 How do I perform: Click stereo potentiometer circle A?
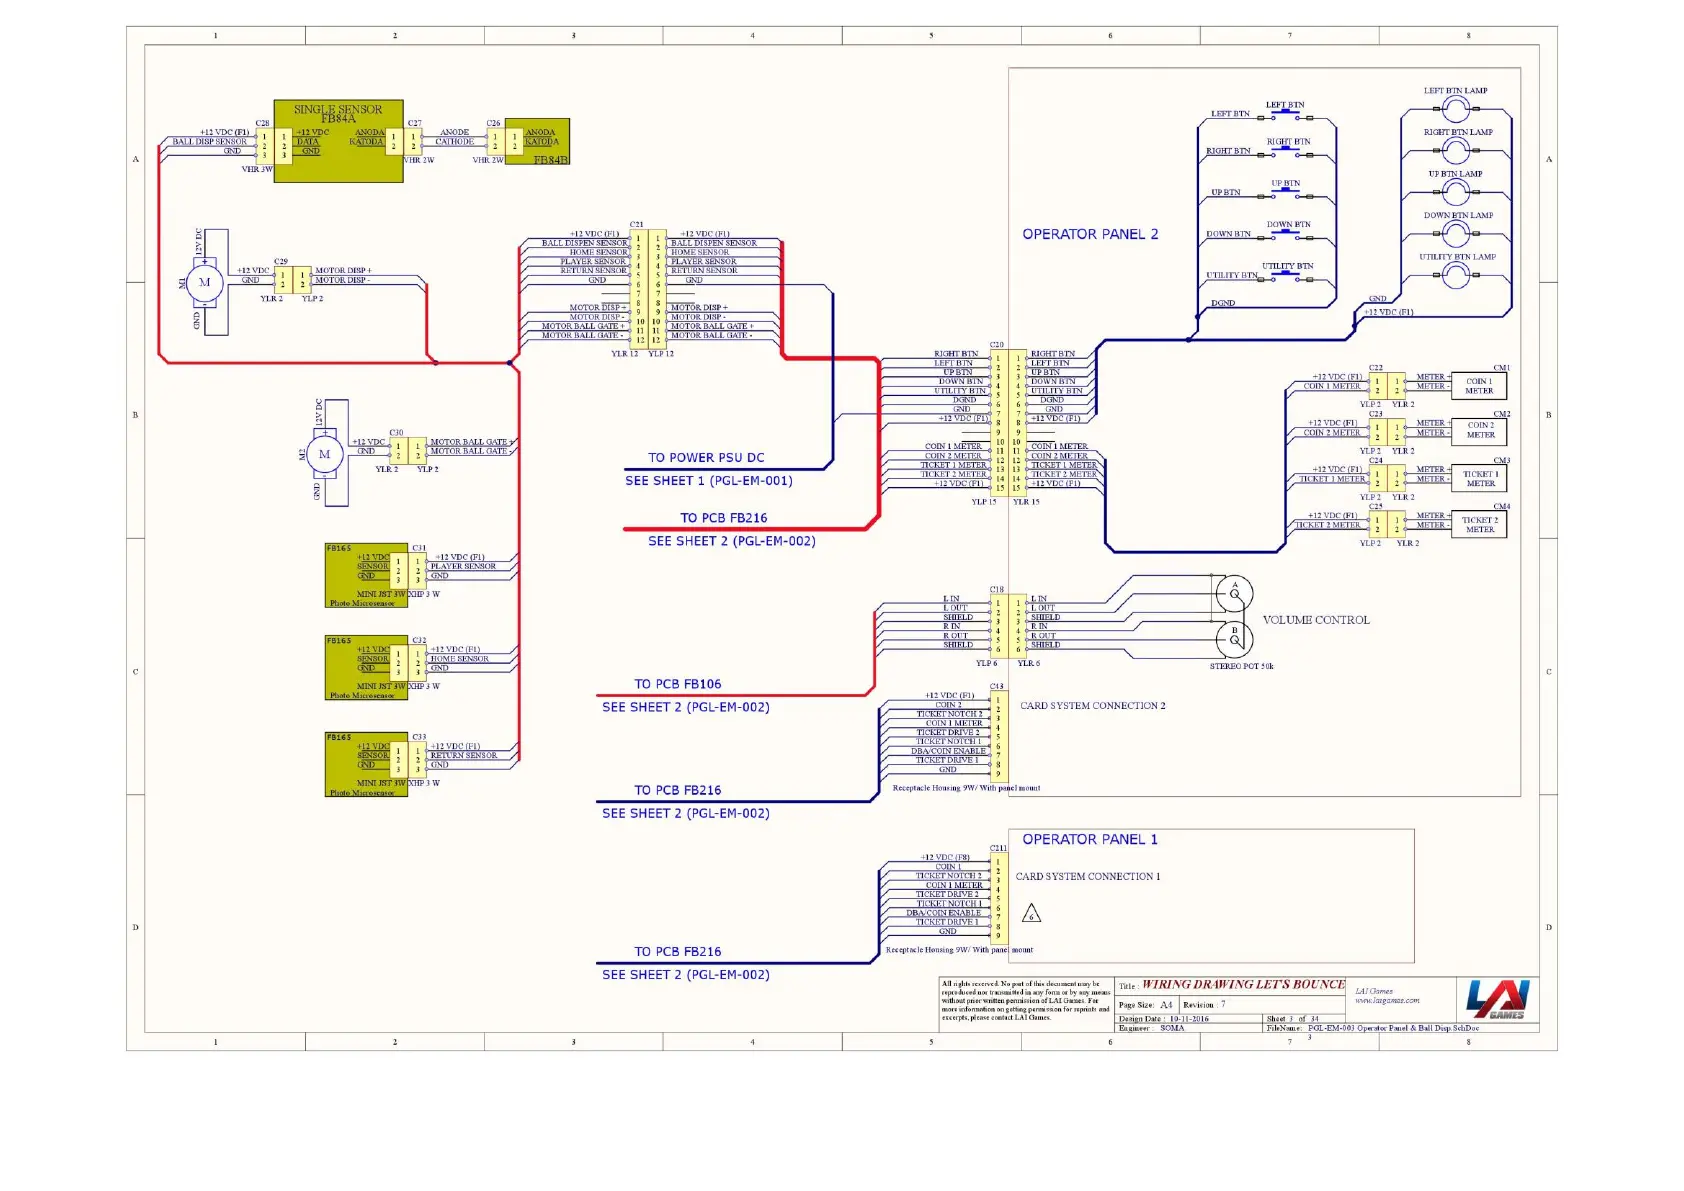tap(1234, 593)
